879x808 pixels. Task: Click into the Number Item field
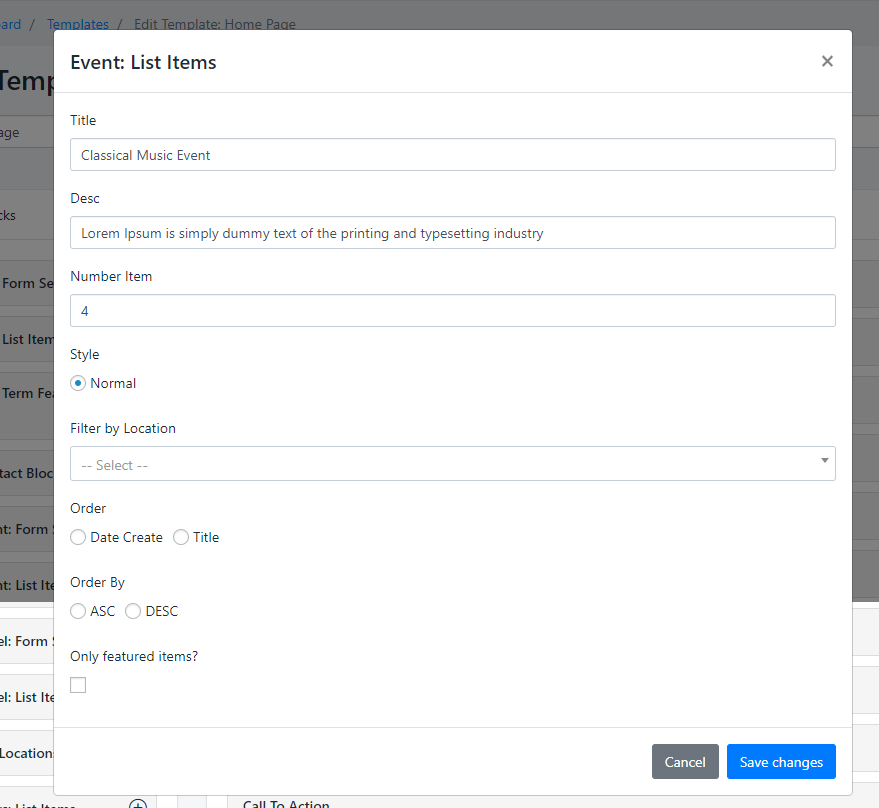tap(452, 311)
